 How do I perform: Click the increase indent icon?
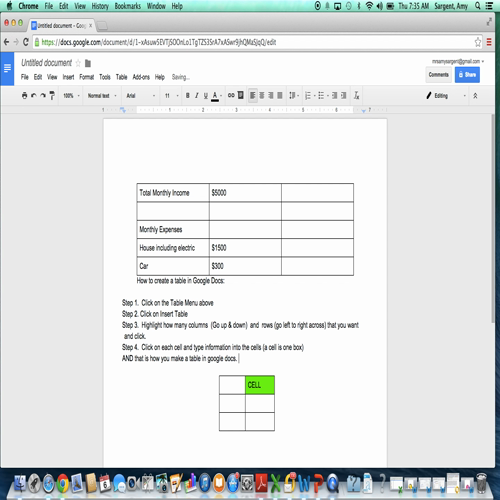pyautogui.click(x=343, y=96)
